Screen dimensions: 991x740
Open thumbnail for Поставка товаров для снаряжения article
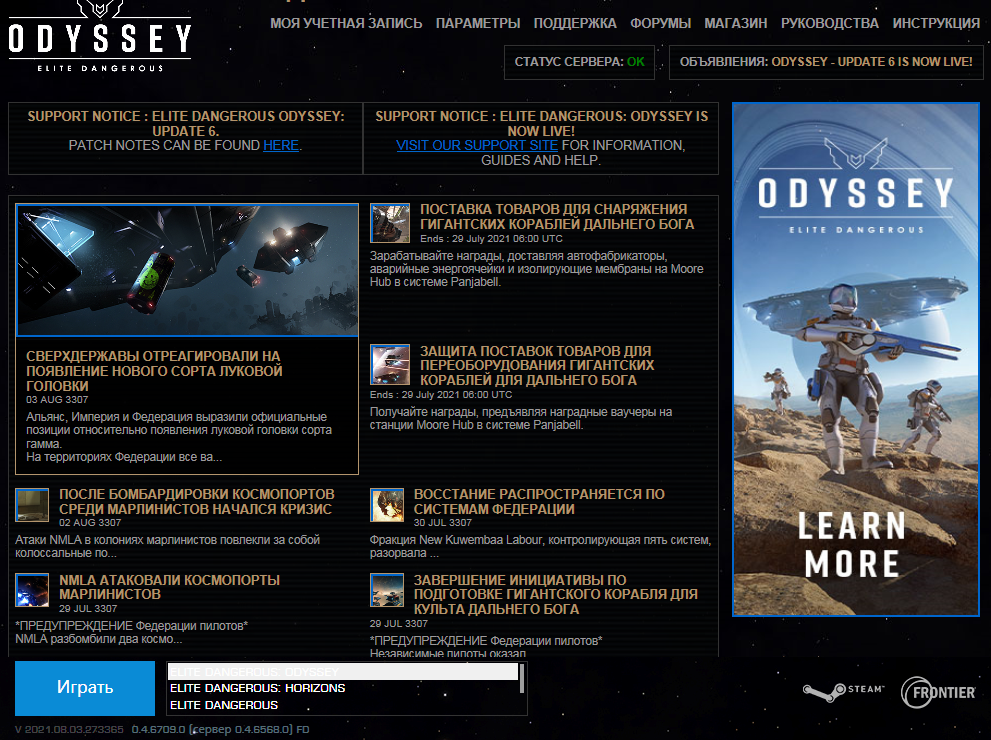390,223
